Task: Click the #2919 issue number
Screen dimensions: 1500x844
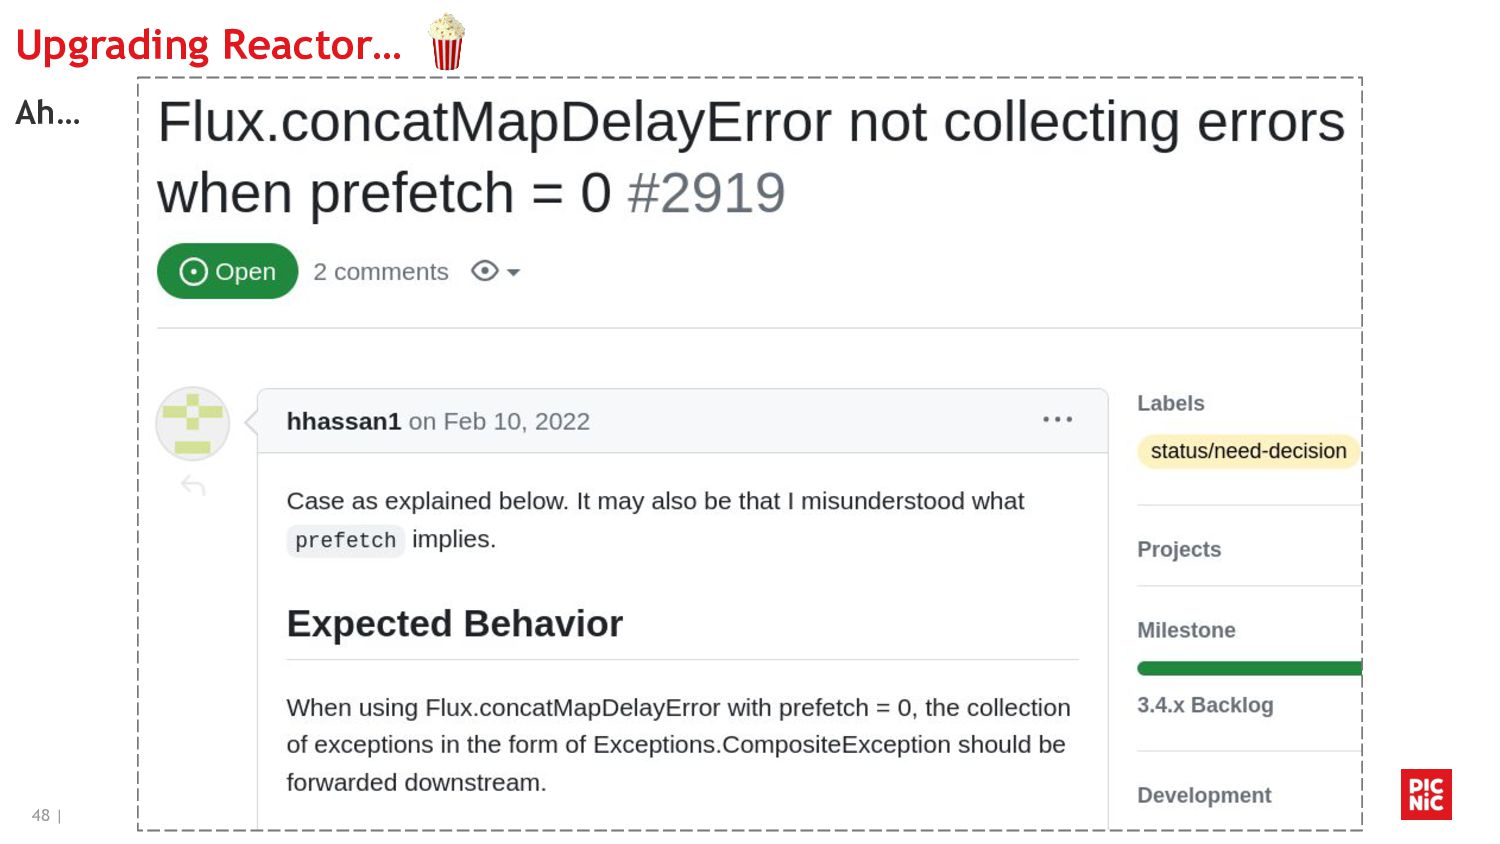Action: [706, 193]
